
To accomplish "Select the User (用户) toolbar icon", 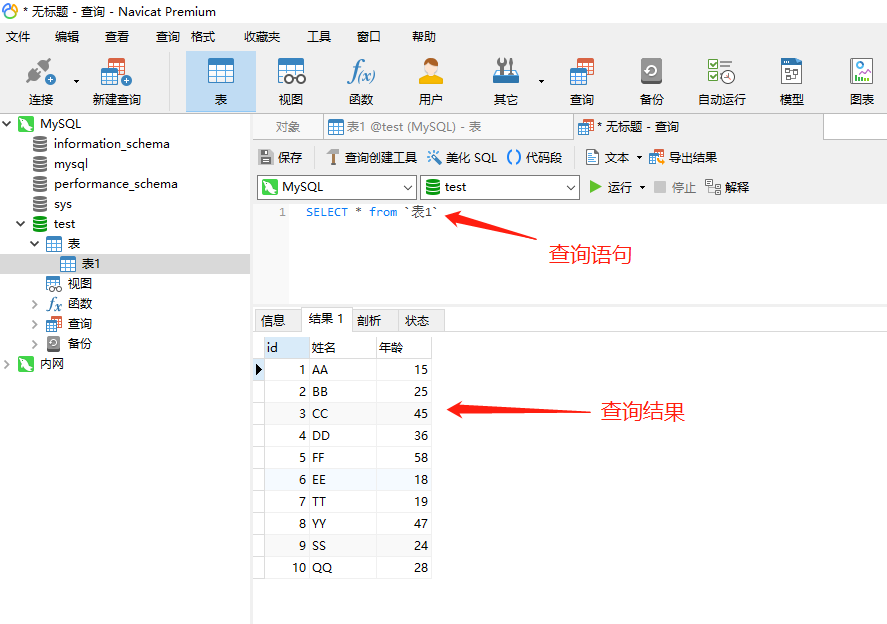I will coord(430,72).
